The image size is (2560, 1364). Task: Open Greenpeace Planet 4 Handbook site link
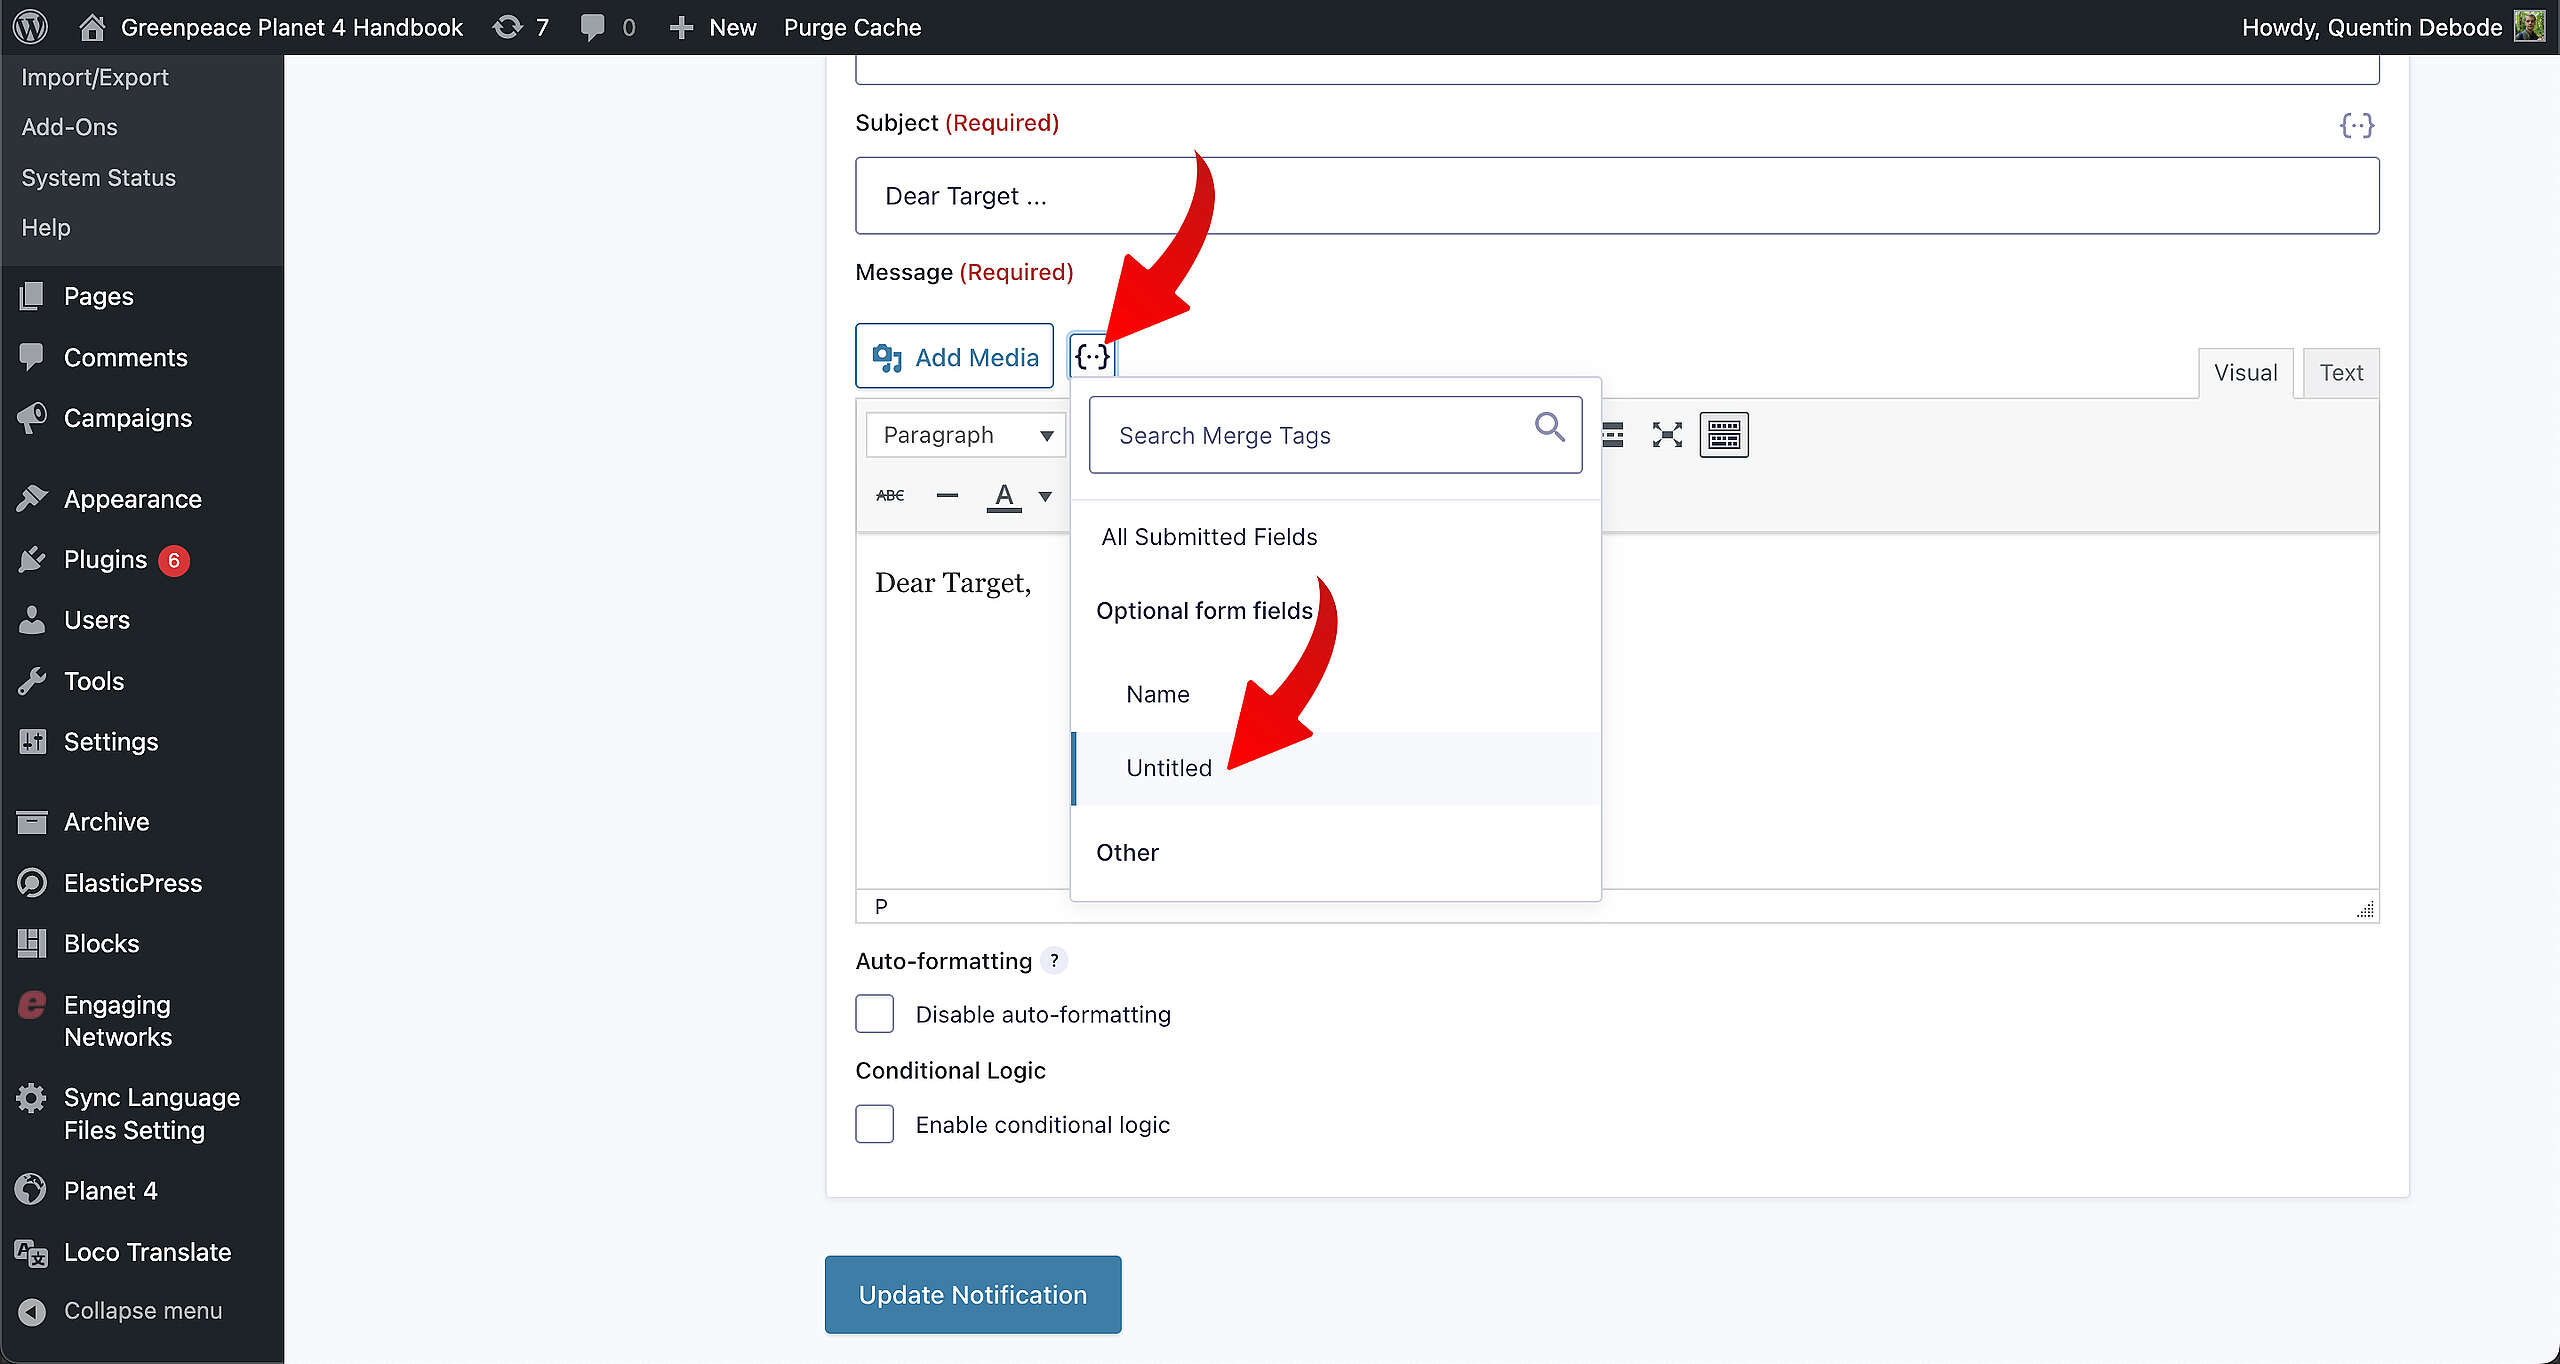[x=271, y=27]
